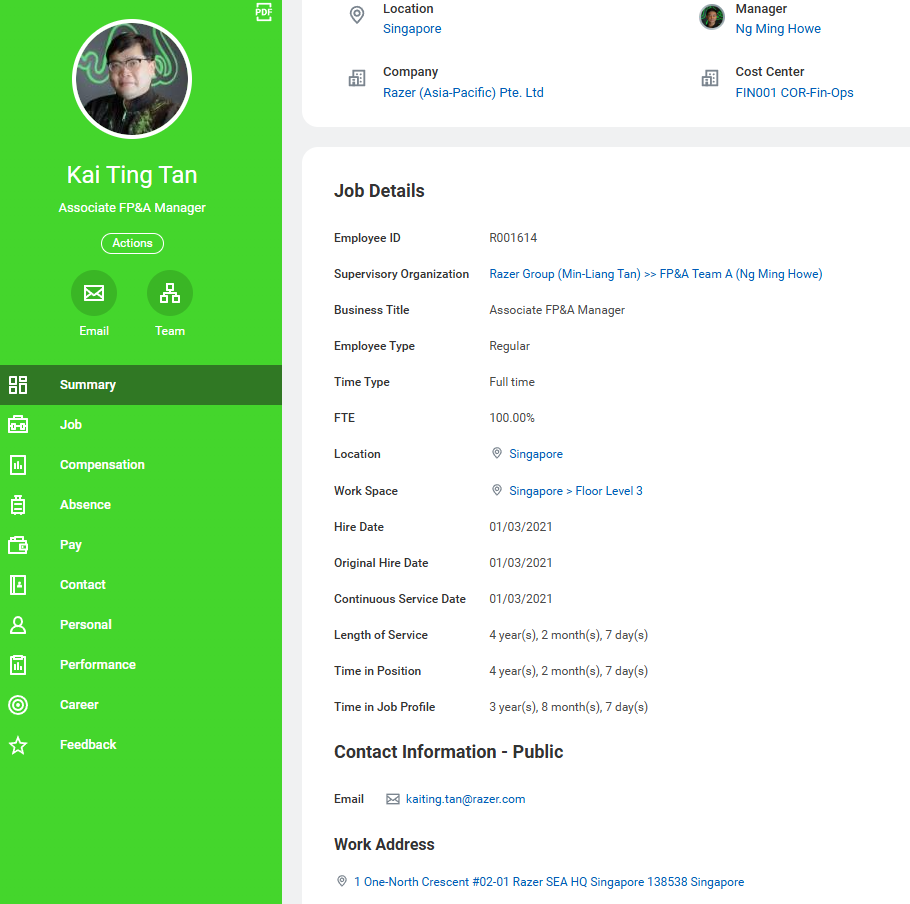Open the Pay wallet icon
Image resolution: width=910 pixels, height=904 pixels.
coord(18,545)
